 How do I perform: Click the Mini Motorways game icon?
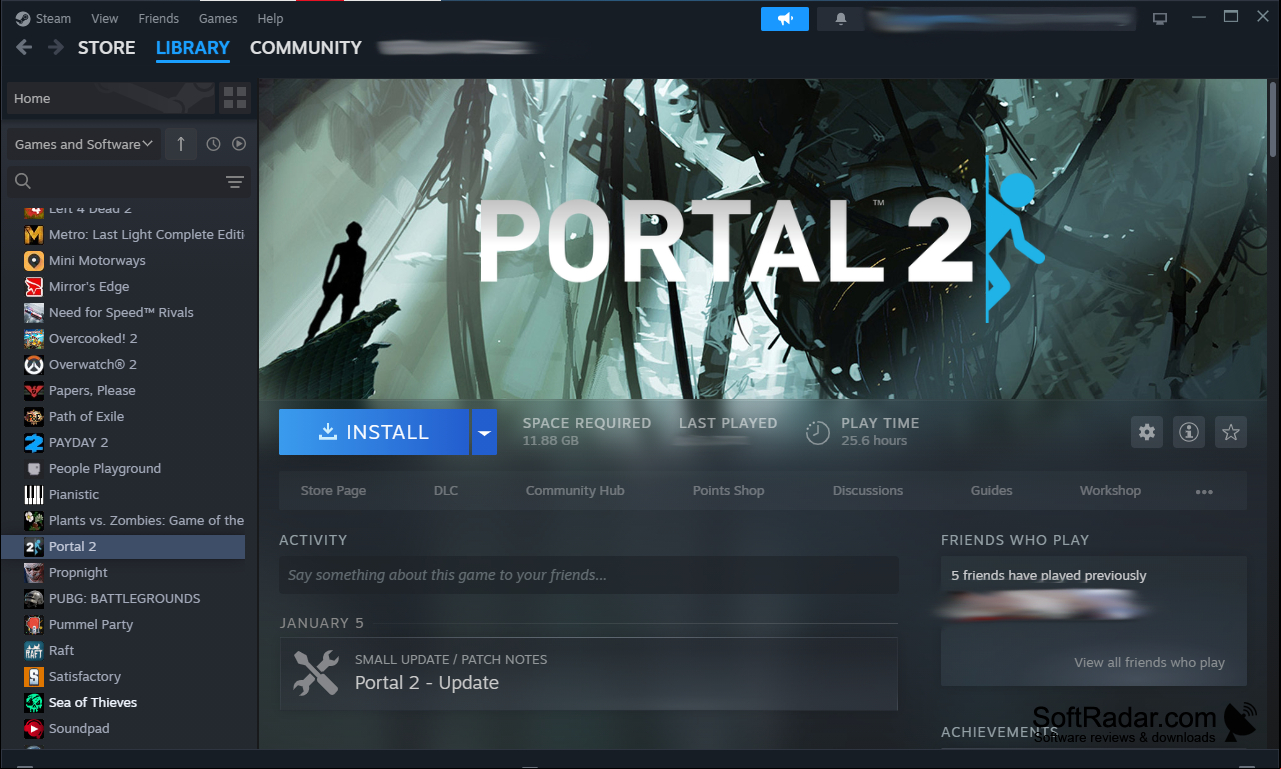click(x=34, y=260)
